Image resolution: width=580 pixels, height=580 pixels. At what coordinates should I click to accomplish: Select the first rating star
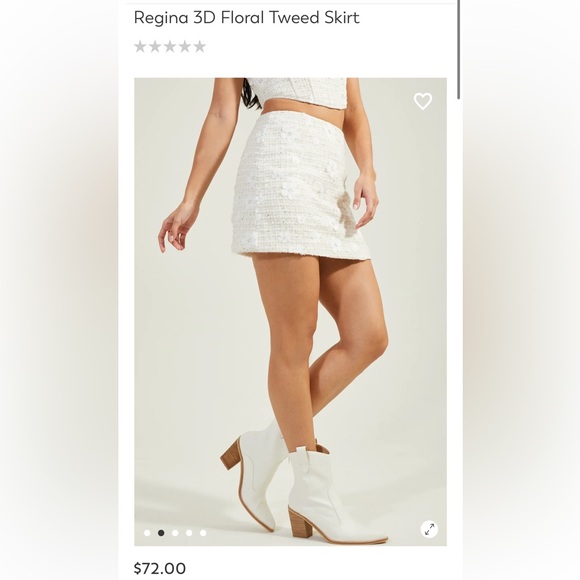point(140,47)
